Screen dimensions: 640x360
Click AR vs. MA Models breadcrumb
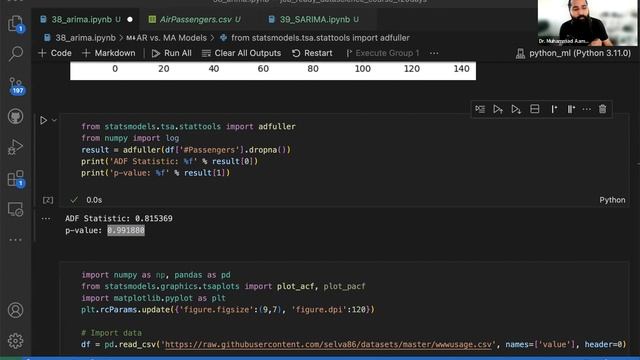[167, 38]
